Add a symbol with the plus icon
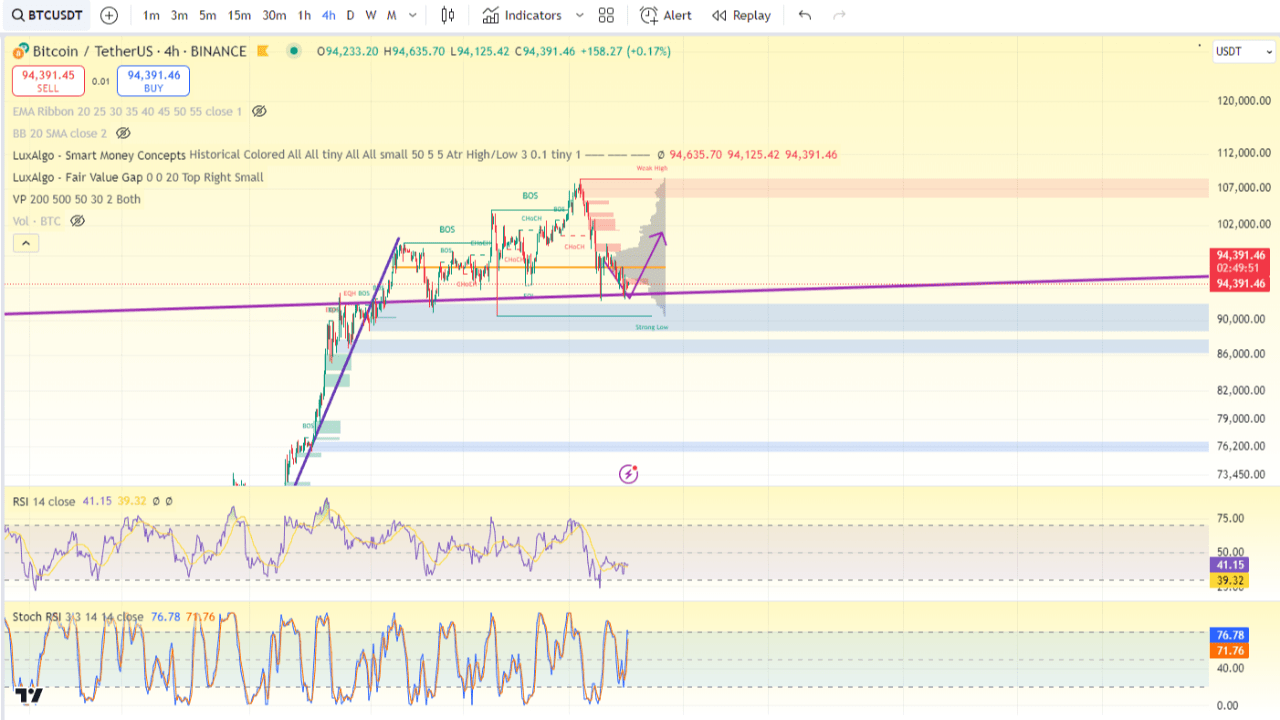 point(108,15)
